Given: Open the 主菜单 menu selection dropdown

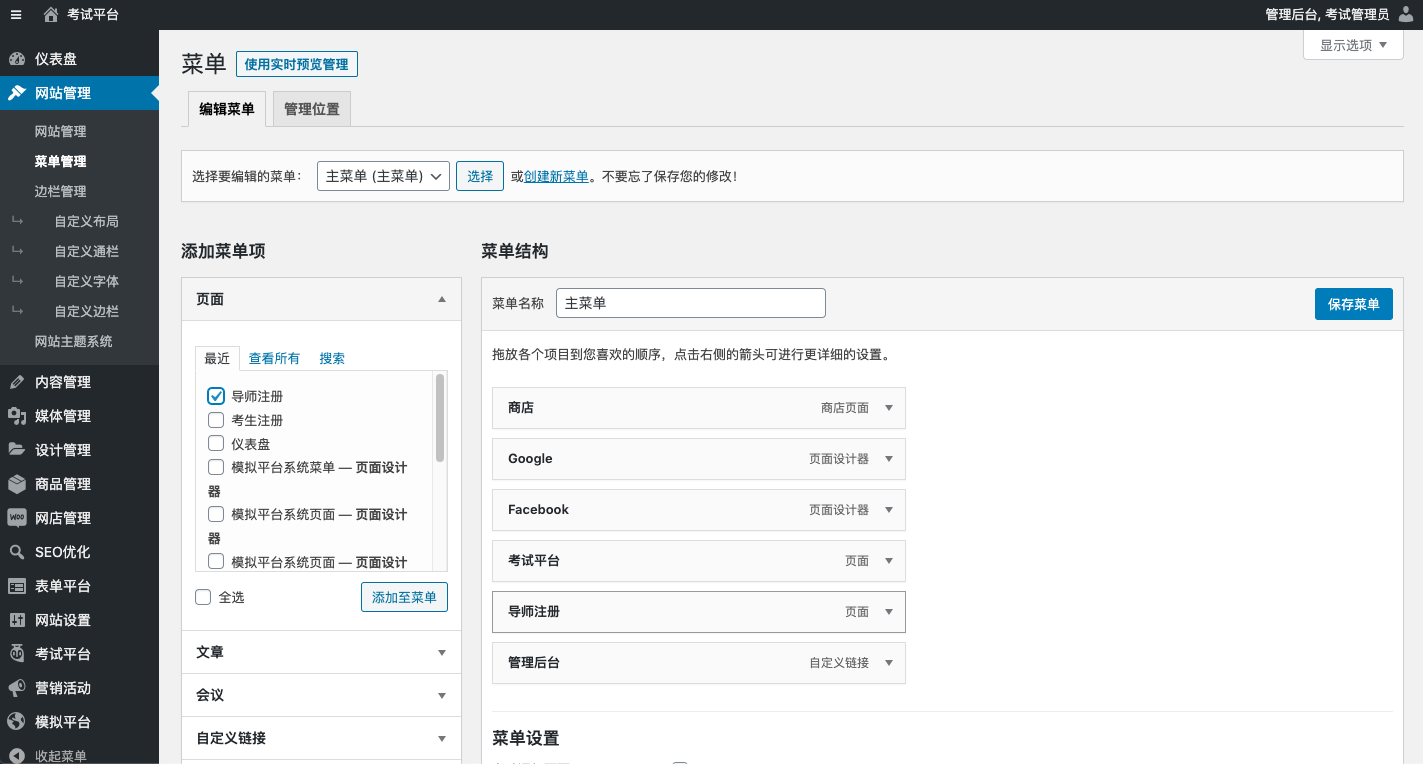Looking at the screenshot, I should (383, 176).
